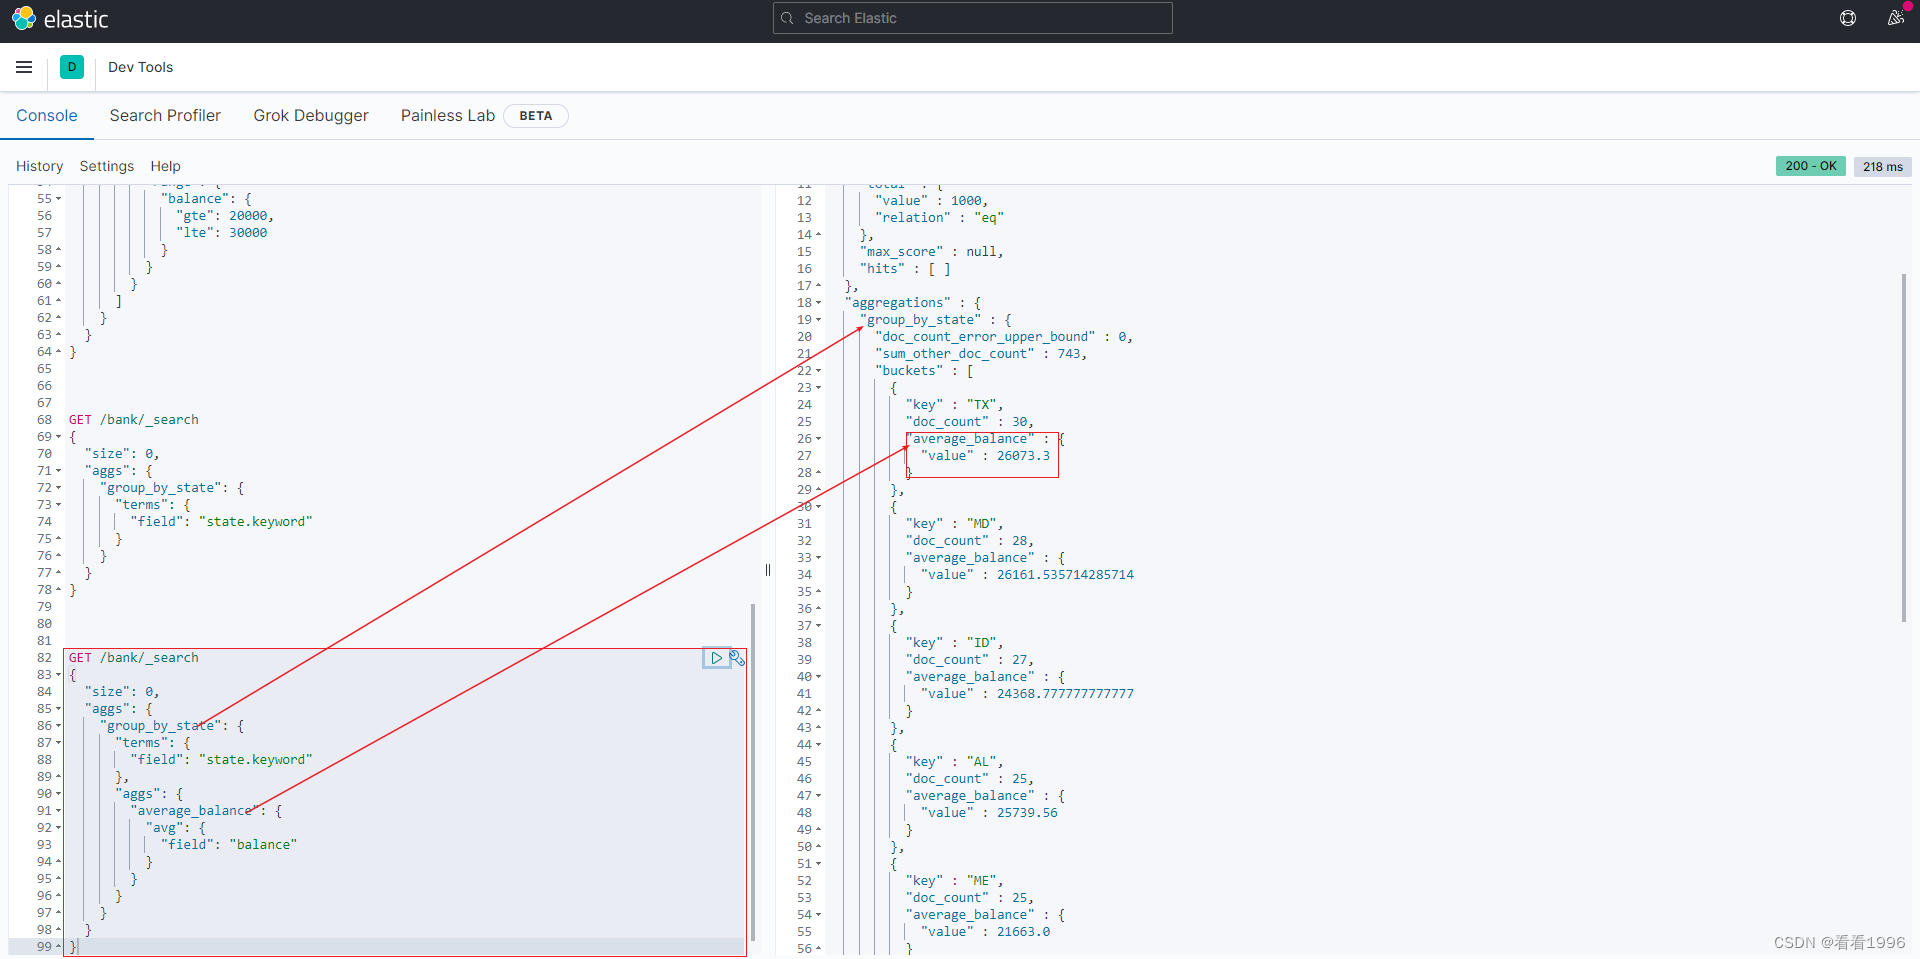Click the 218 ms response time badge
The height and width of the screenshot is (959, 1920).
click(x=1883, y=167)
